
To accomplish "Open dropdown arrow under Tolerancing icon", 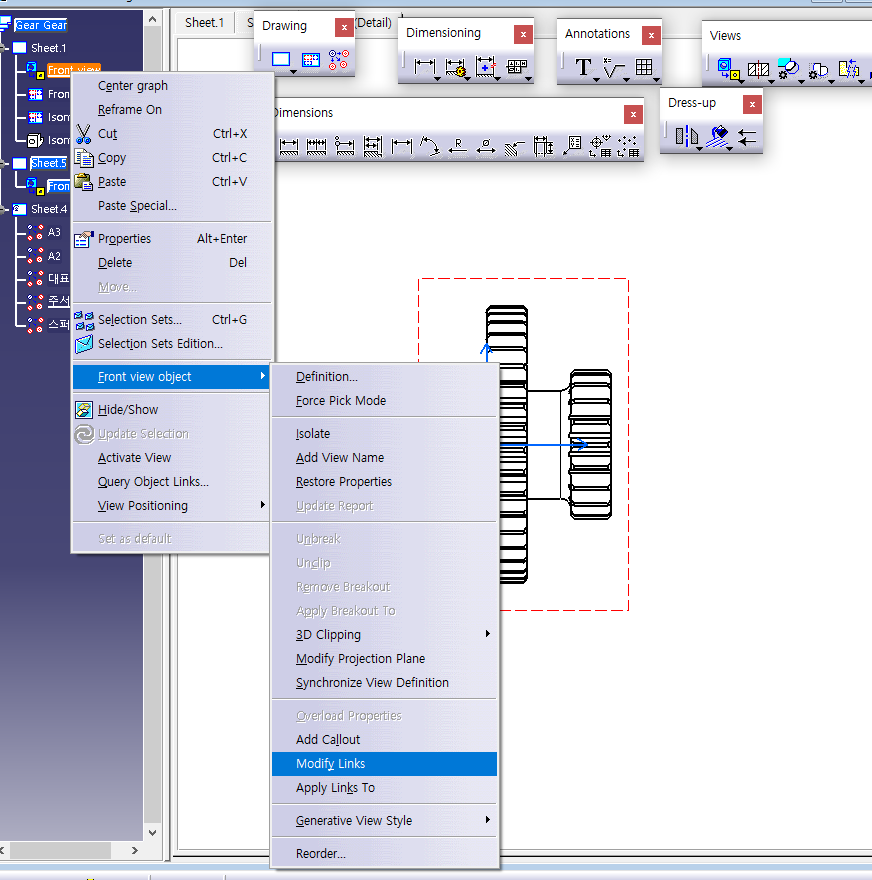I will (x=529, y=79).
